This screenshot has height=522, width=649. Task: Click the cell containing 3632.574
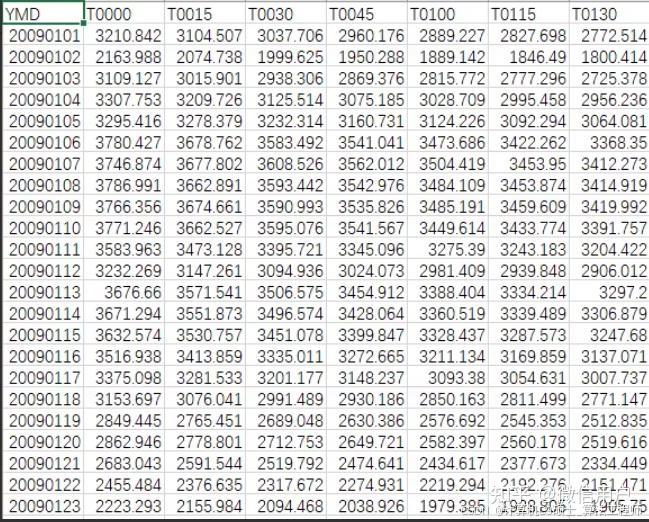click(x=124, y=335)
